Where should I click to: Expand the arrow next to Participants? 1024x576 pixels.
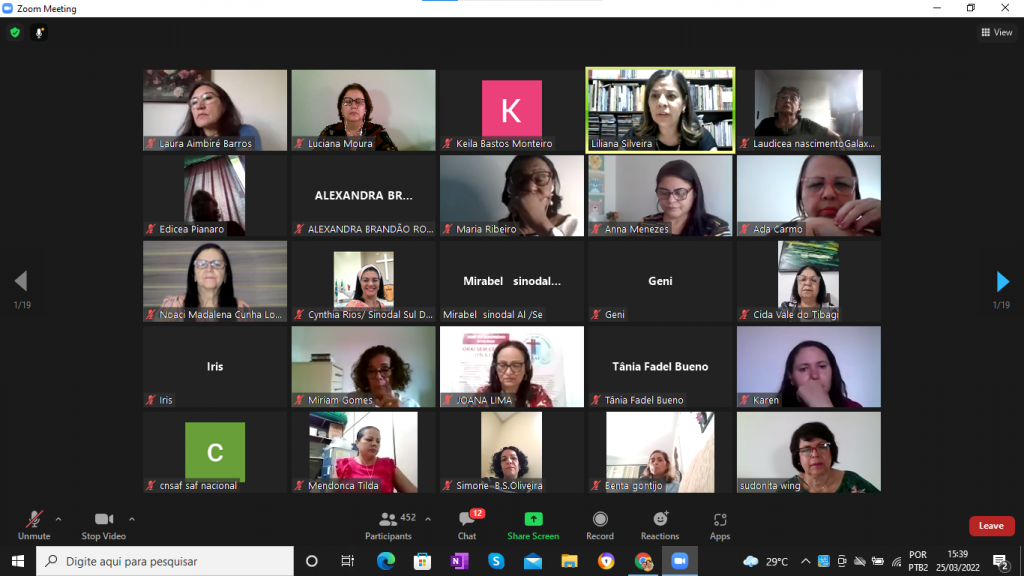[x=428, y=519]
